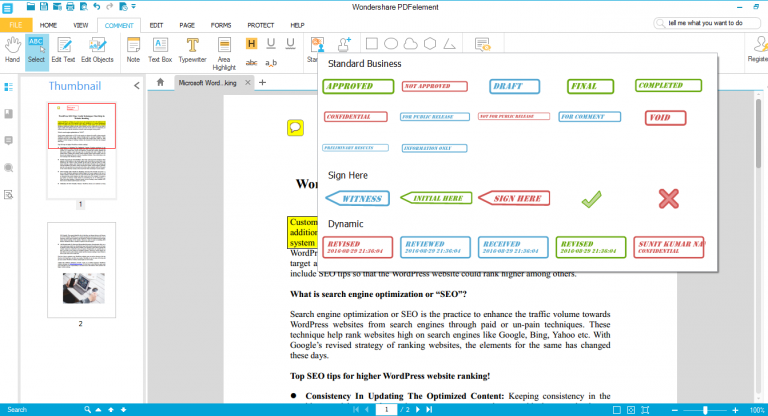Screen dimensions: 768x416
Task: Insert the FINAL stamp
Action: pyautogui.click(x=590, y=86)
